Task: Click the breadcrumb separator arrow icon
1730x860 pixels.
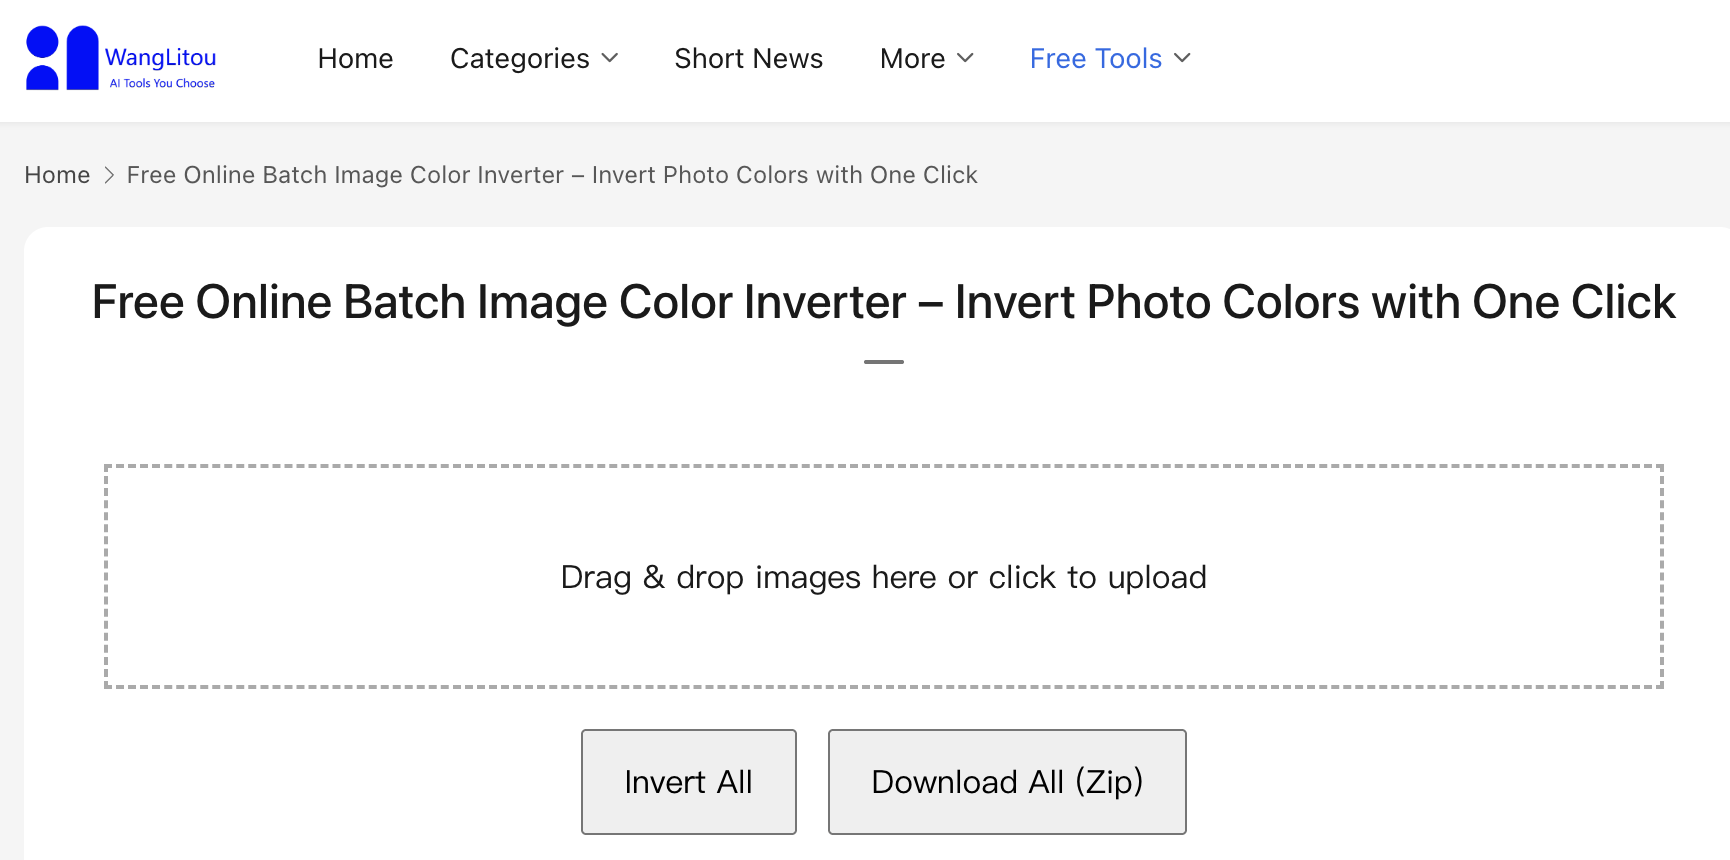Action: (x=109, y=175)
